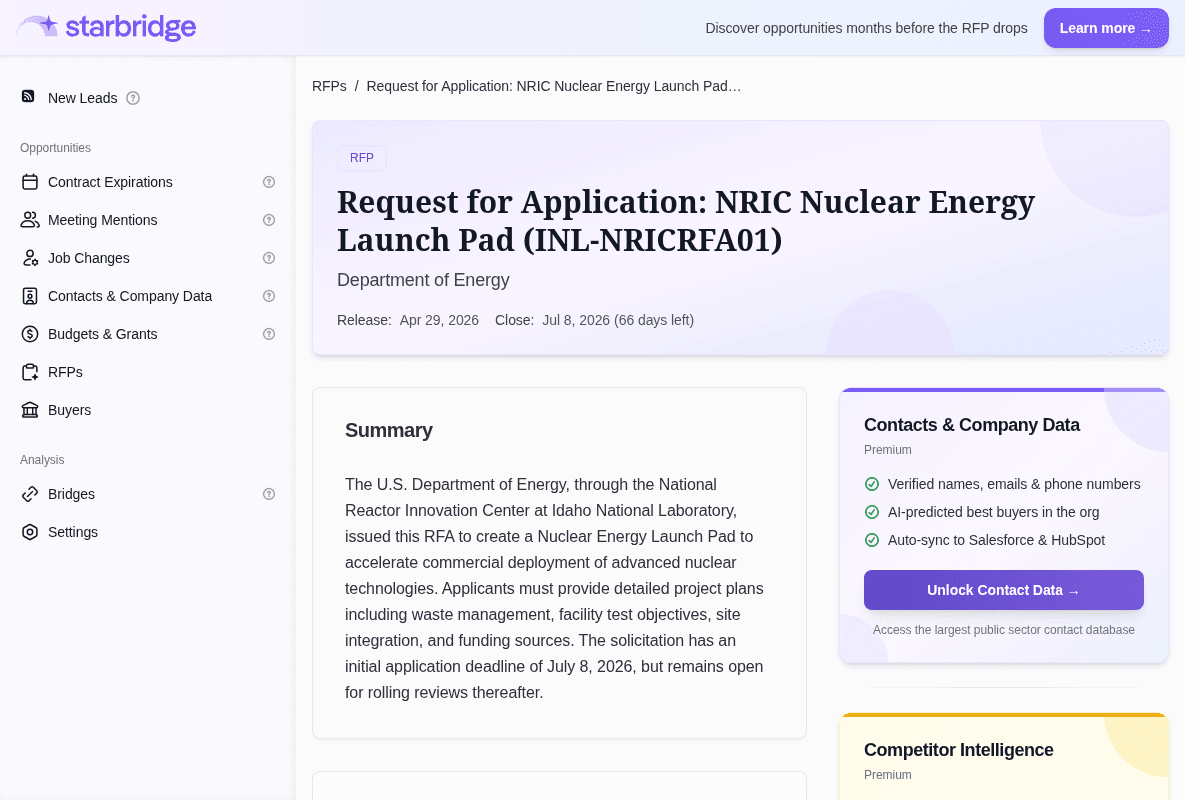Click the RFP title heading
1200x800 pixels.
[x=686, y=221]
